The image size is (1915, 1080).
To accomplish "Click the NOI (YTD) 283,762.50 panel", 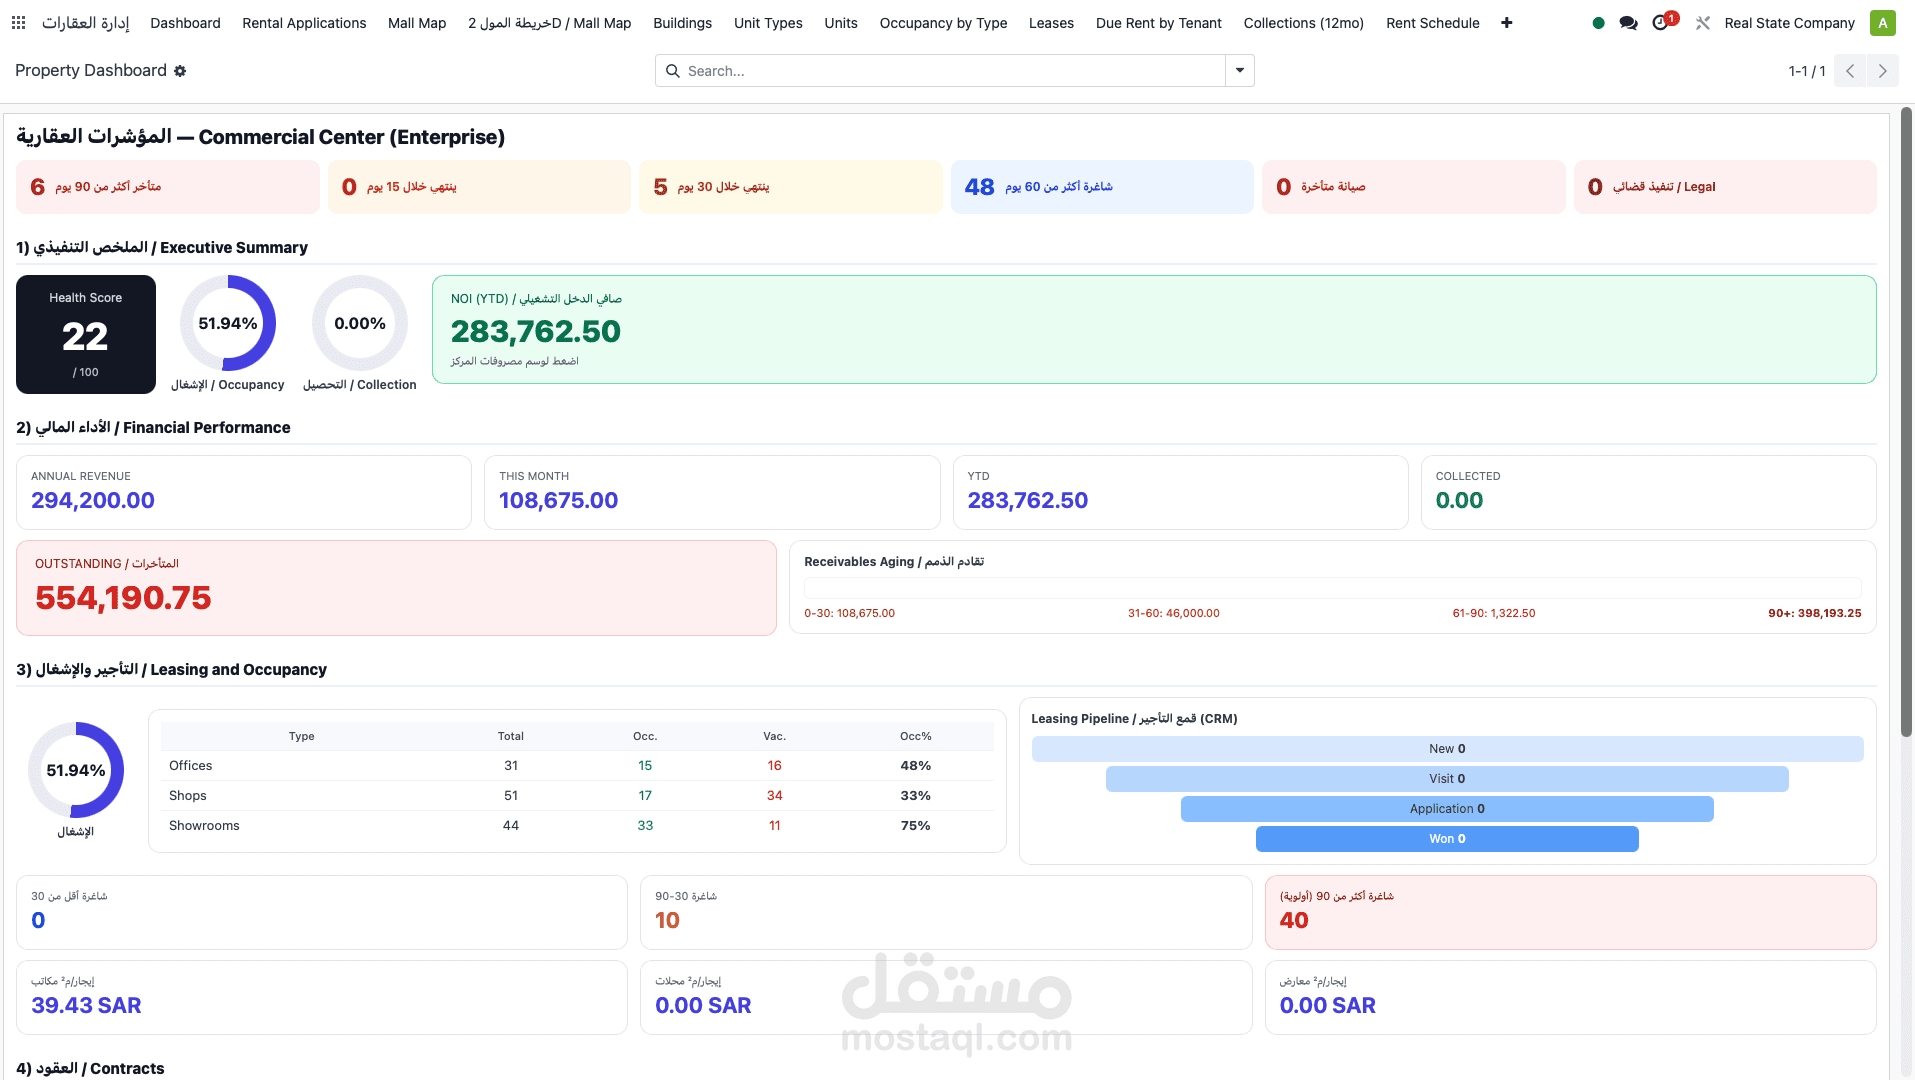I will coord(1154,329).
